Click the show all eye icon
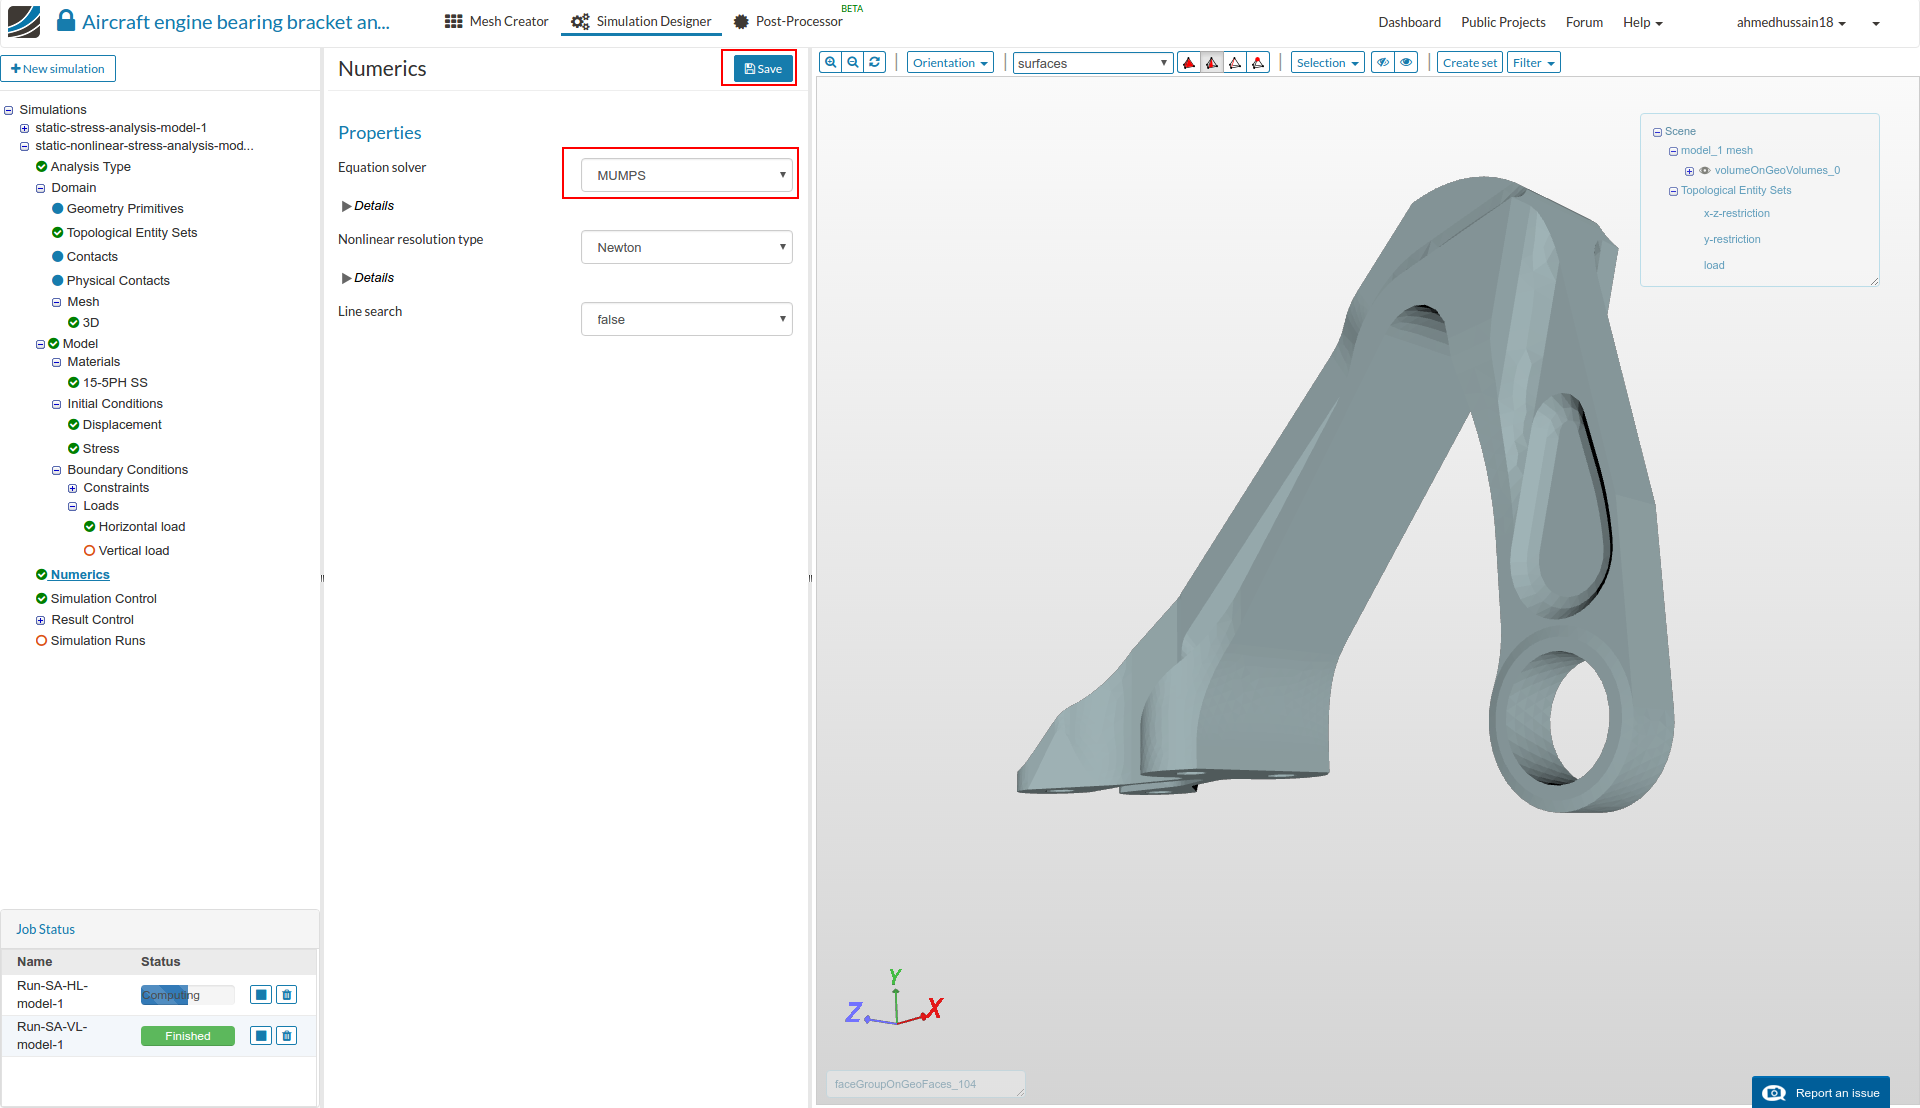This screenshot has height=1108, width=1920. (x=1407, y=63)
